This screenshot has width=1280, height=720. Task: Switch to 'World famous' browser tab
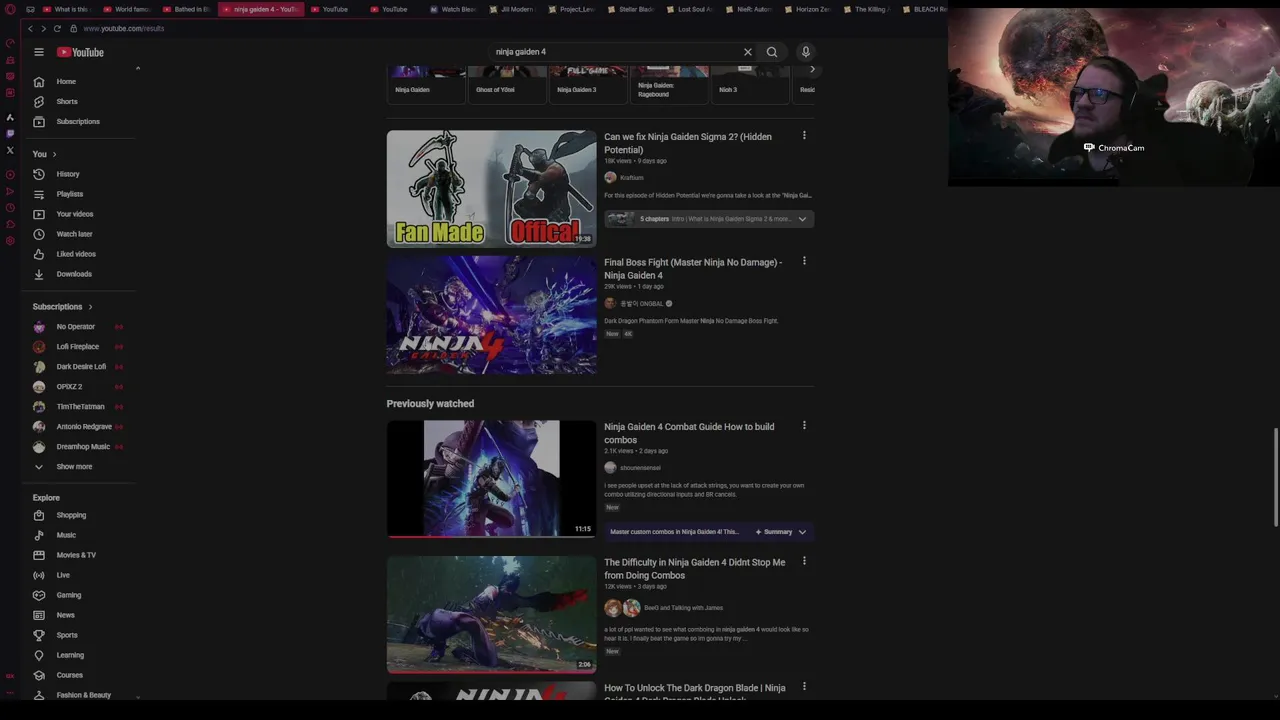[x=127, y=9]
